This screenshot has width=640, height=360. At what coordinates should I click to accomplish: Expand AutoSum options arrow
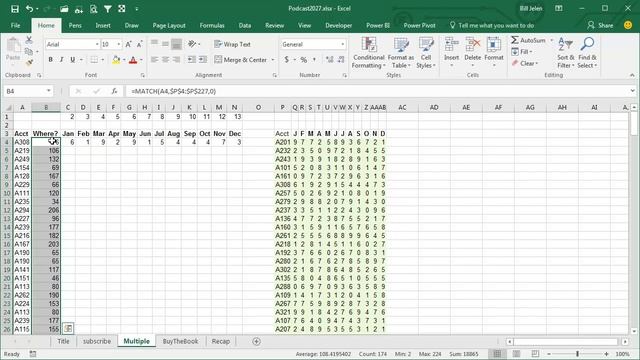(551, 40)
